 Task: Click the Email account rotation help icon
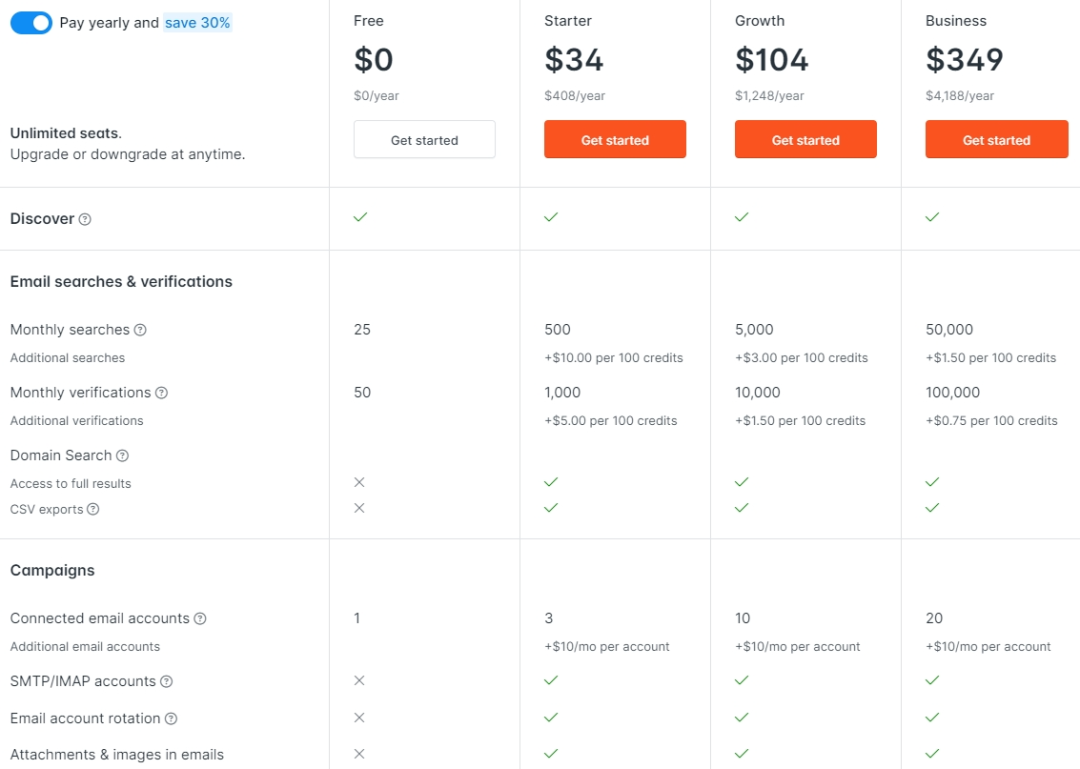[171, 719]
